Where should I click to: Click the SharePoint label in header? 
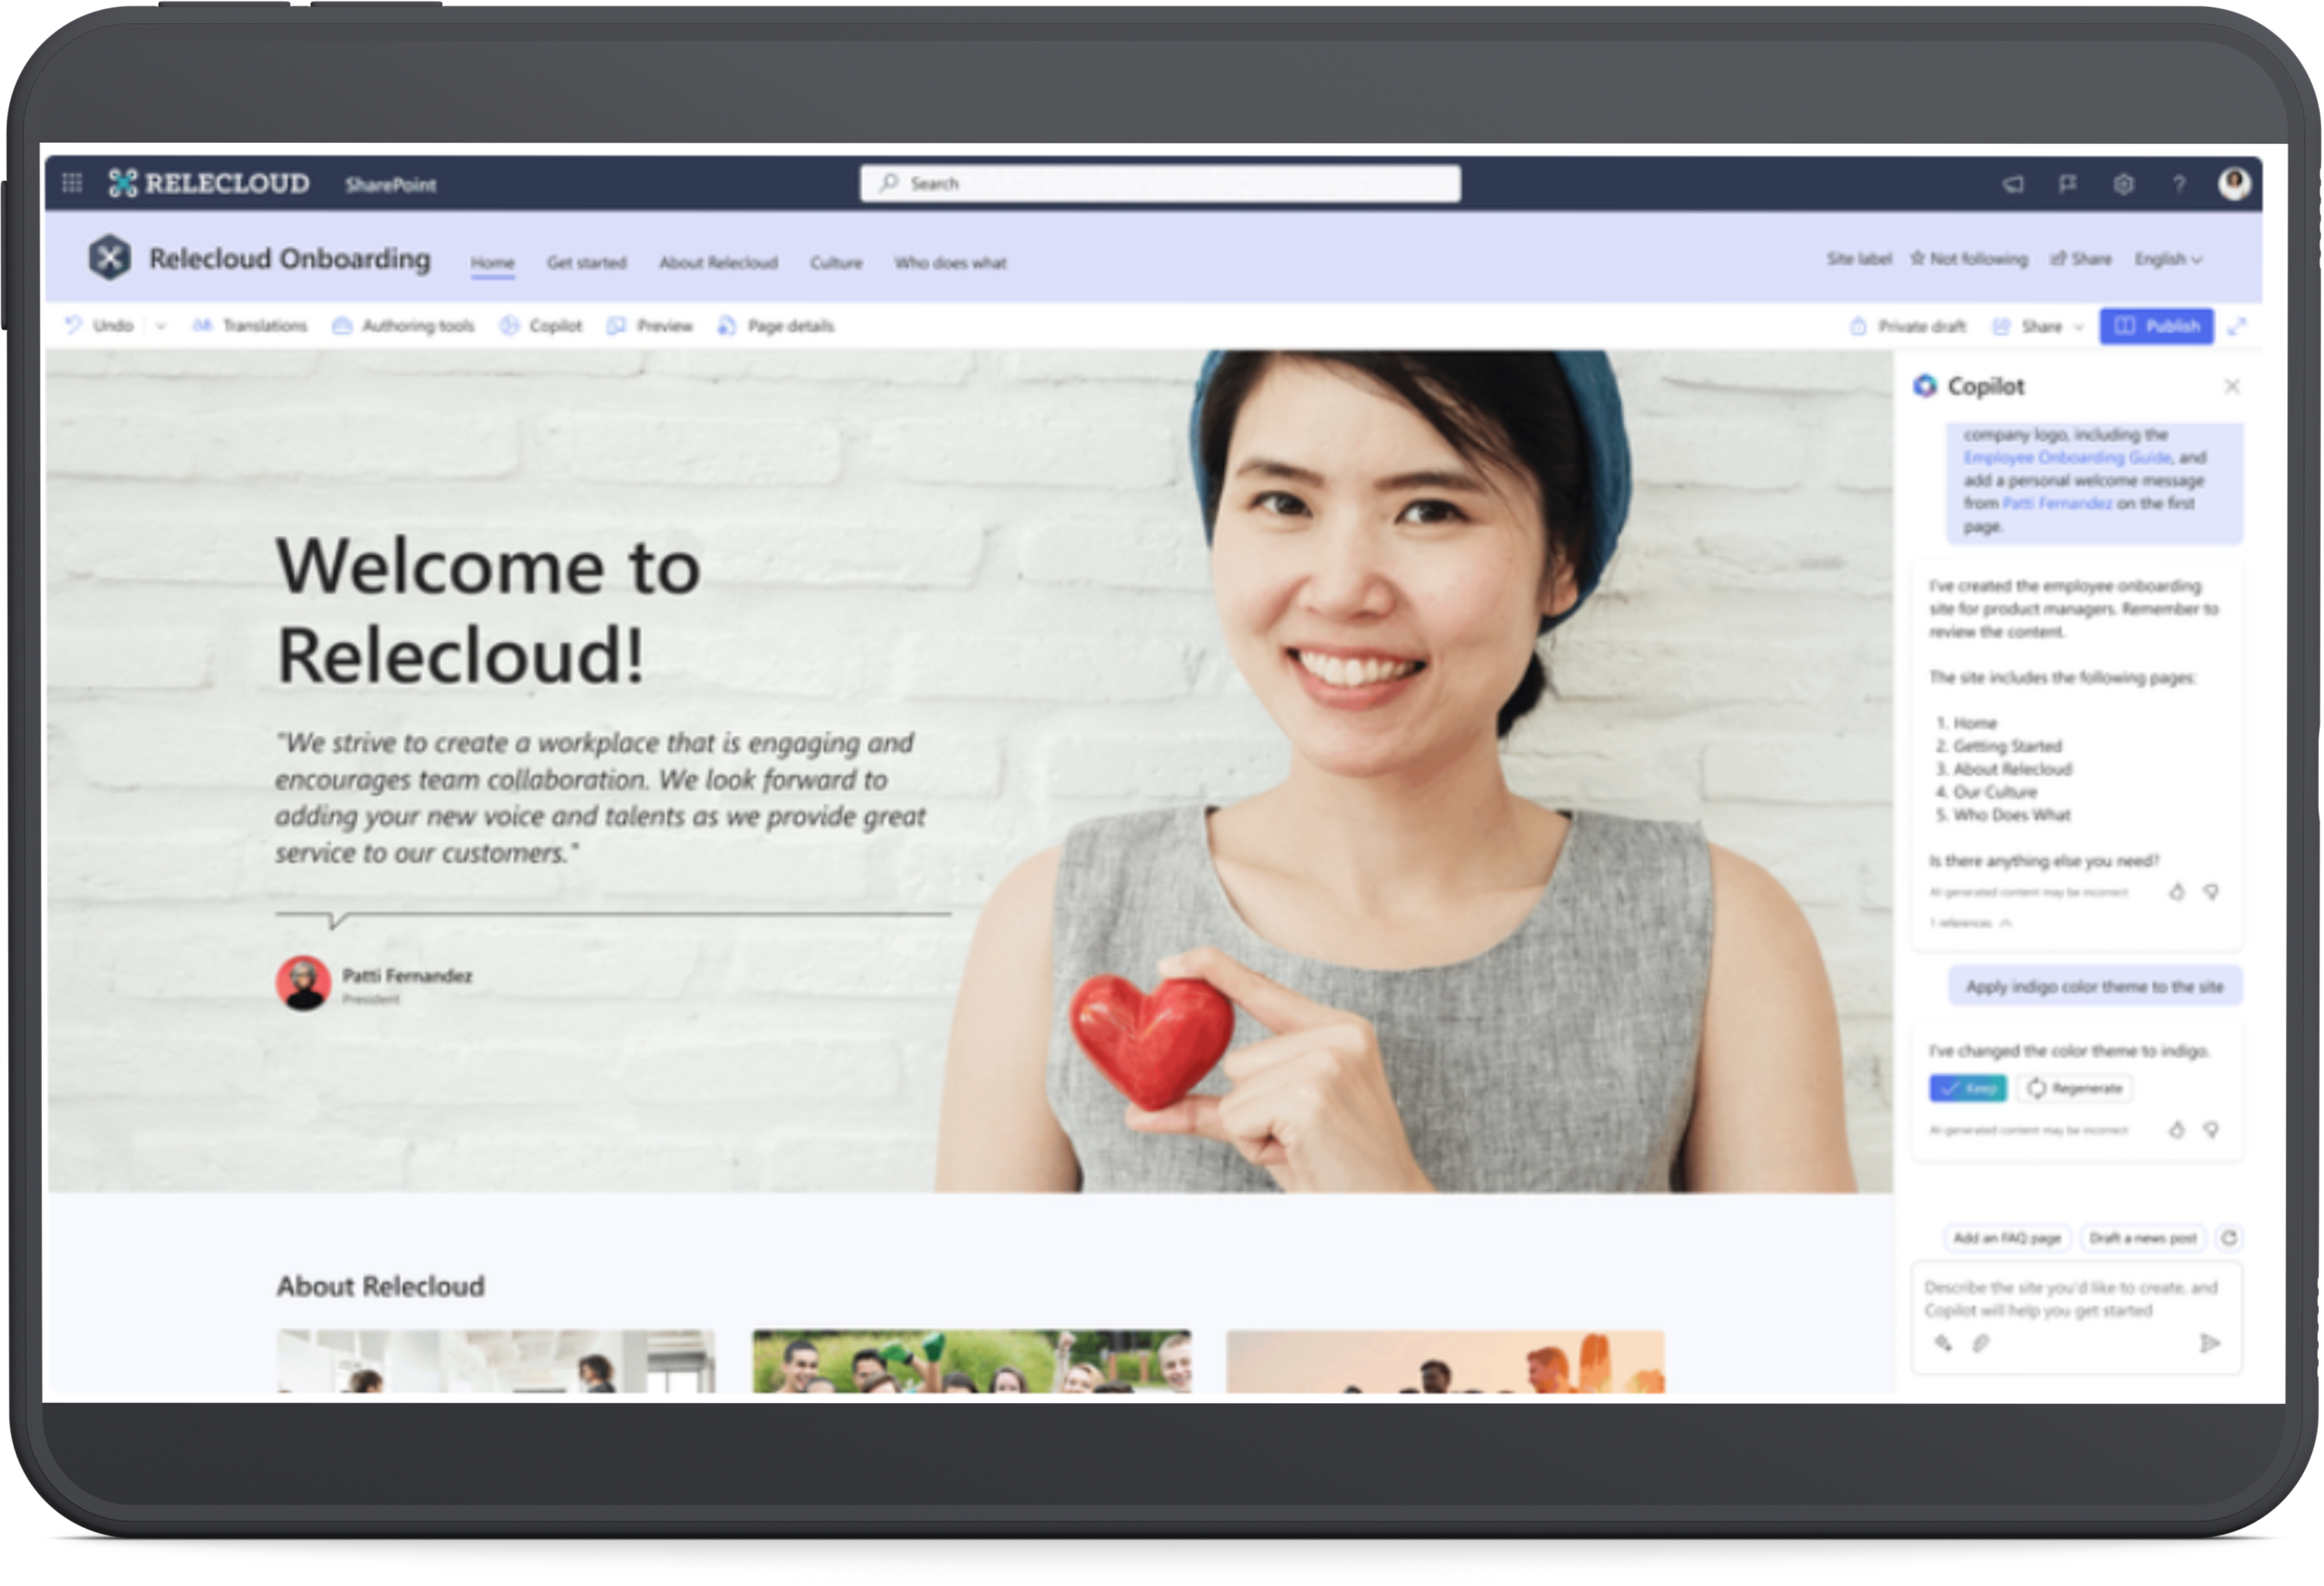click(x=390, y=184)
